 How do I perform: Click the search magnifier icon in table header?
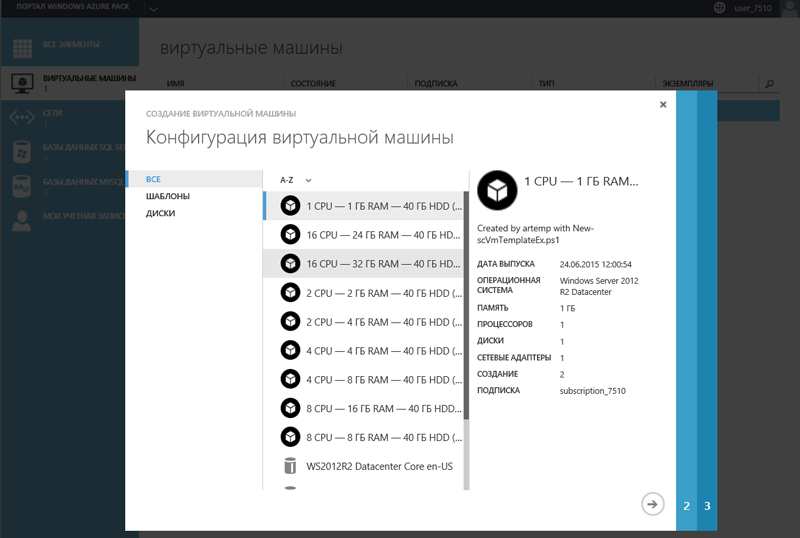[769, 84]
